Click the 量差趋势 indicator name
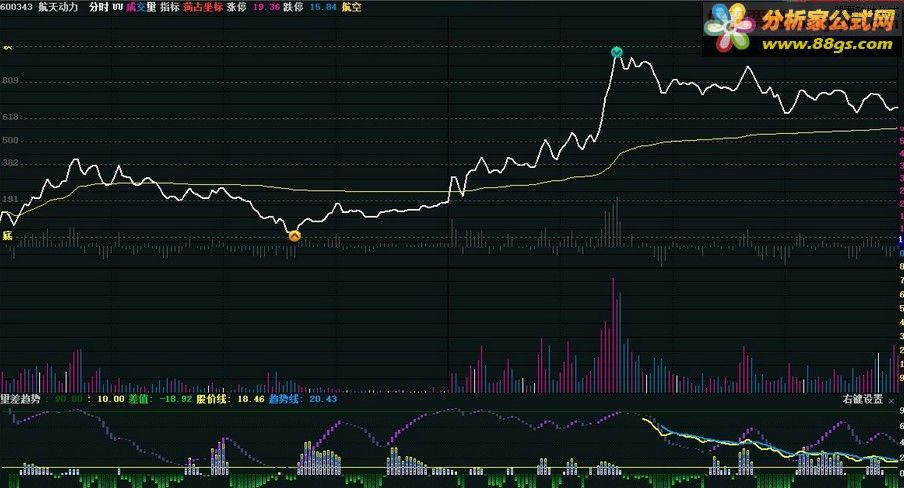Screen dimensions: 904x488 coord(20,399)
